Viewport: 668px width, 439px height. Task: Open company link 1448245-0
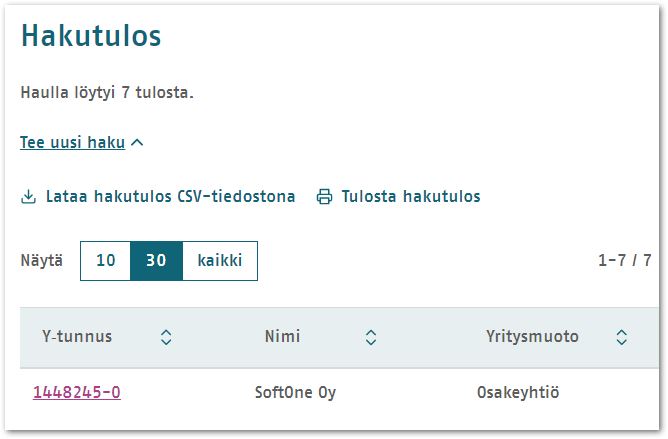click(x=77, y=392)
